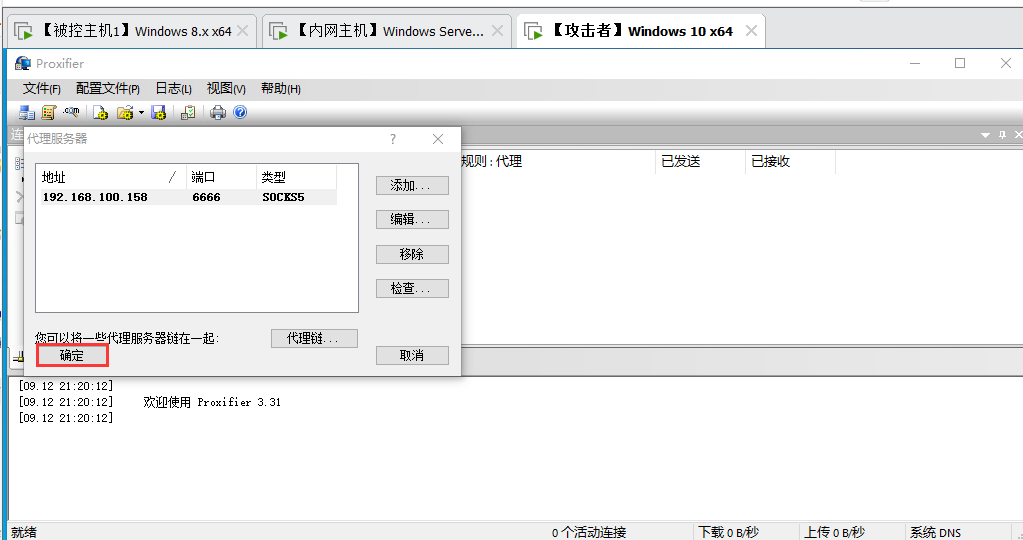Screen dimensions: 1023x540
Task: Click the printer toolbar icon
Action: tap(218, 113)
